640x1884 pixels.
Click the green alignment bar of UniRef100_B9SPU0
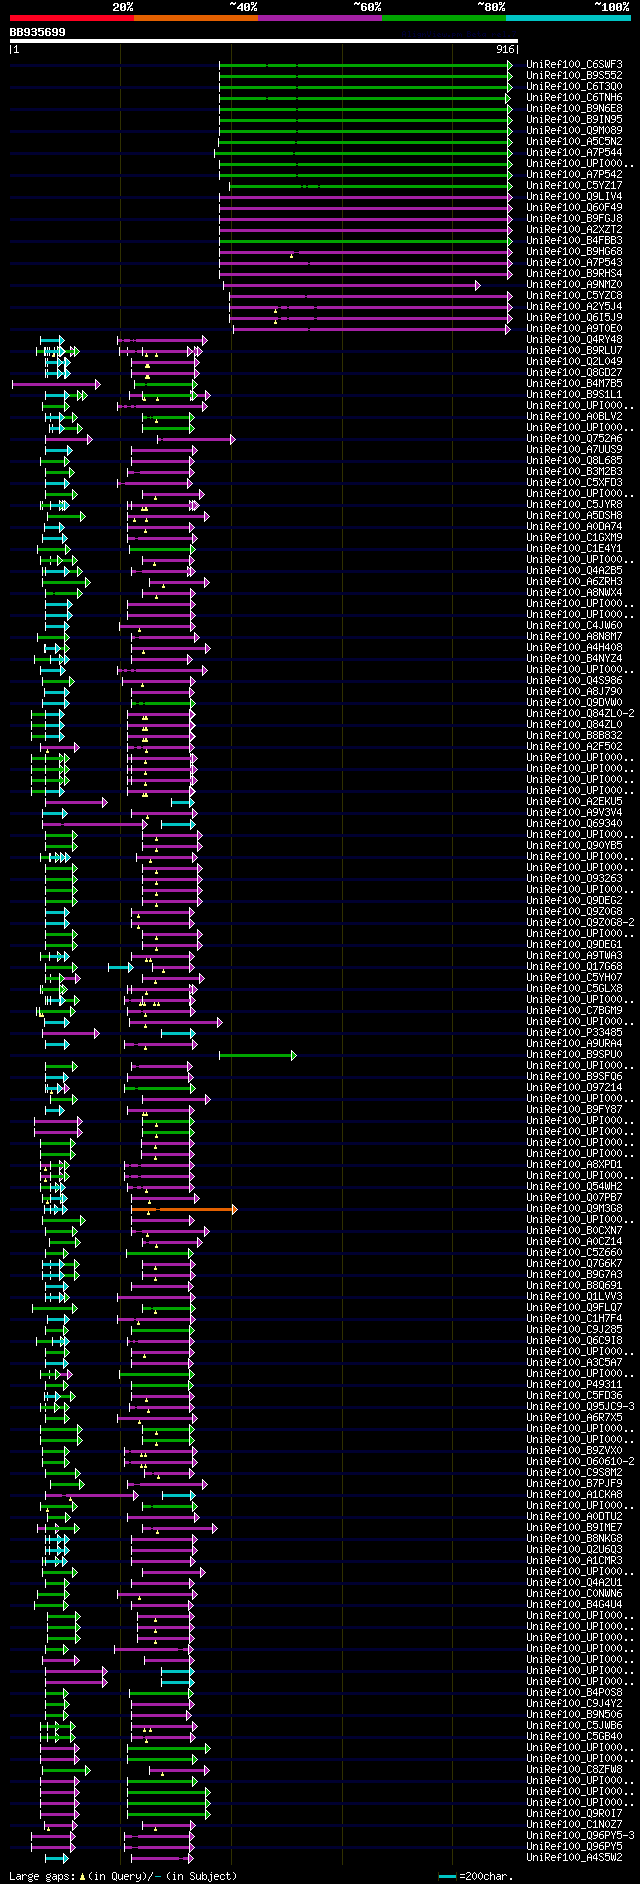tap(258, 1055)
